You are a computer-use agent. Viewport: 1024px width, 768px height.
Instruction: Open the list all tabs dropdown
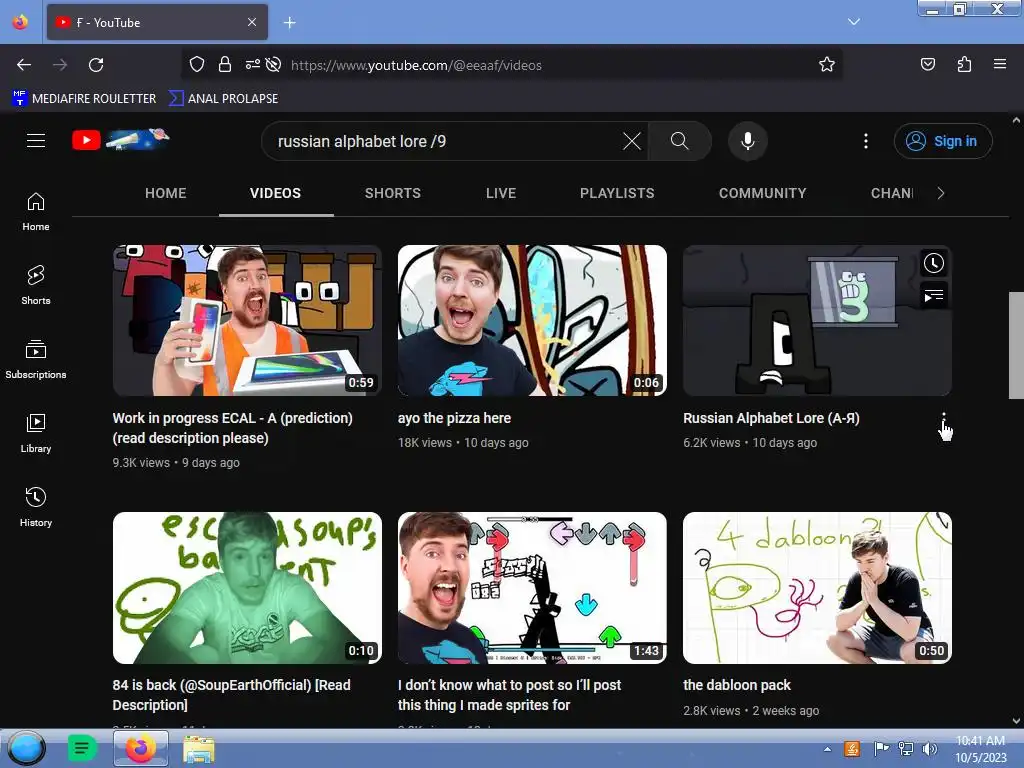tap(854, 22)
